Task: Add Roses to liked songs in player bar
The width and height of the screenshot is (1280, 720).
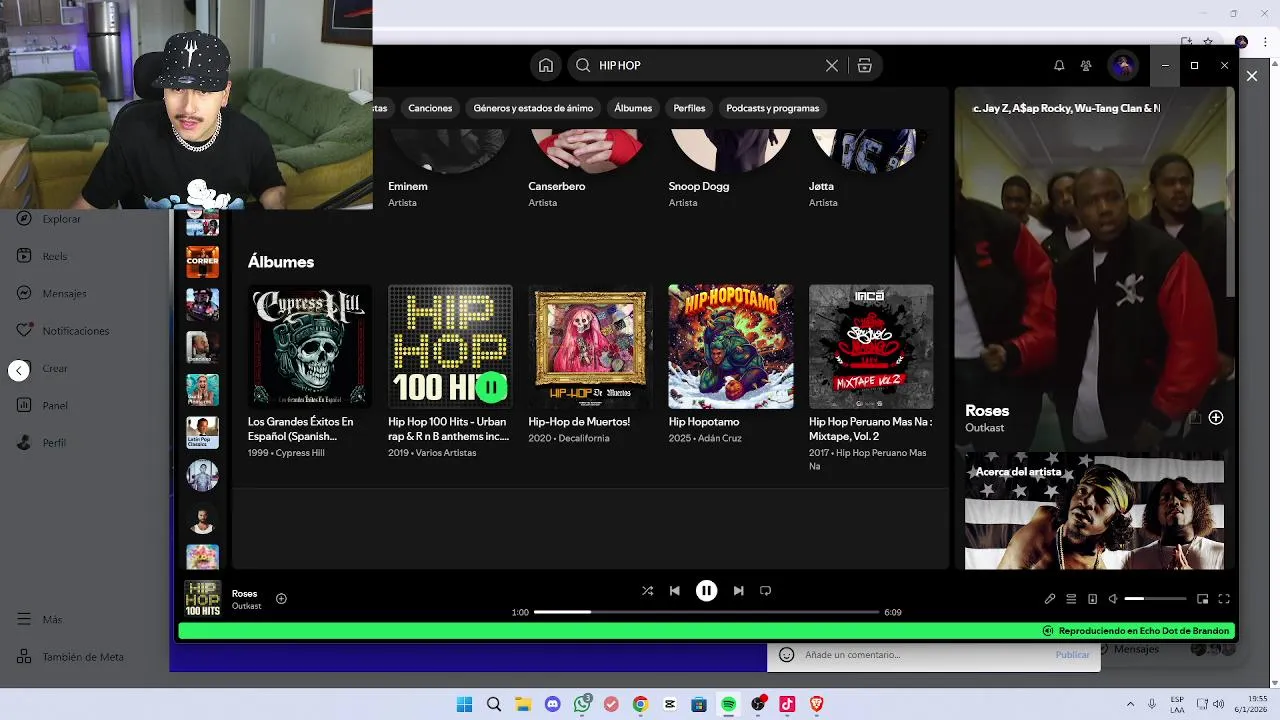Action: click(281, 599)
